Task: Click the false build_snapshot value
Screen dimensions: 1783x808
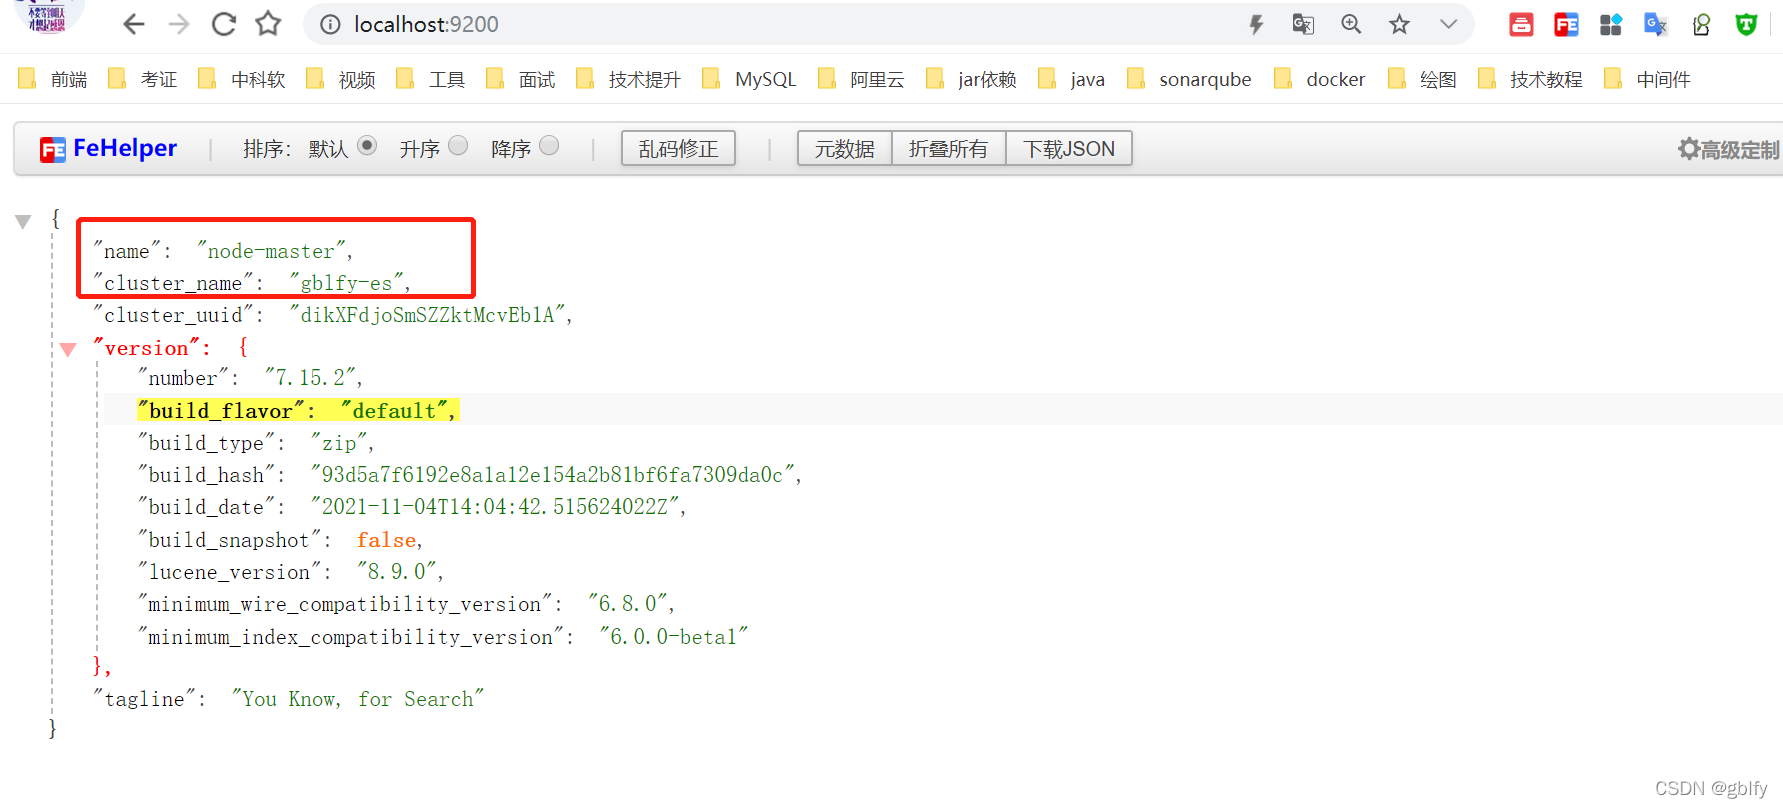Action: coord(386,540)
